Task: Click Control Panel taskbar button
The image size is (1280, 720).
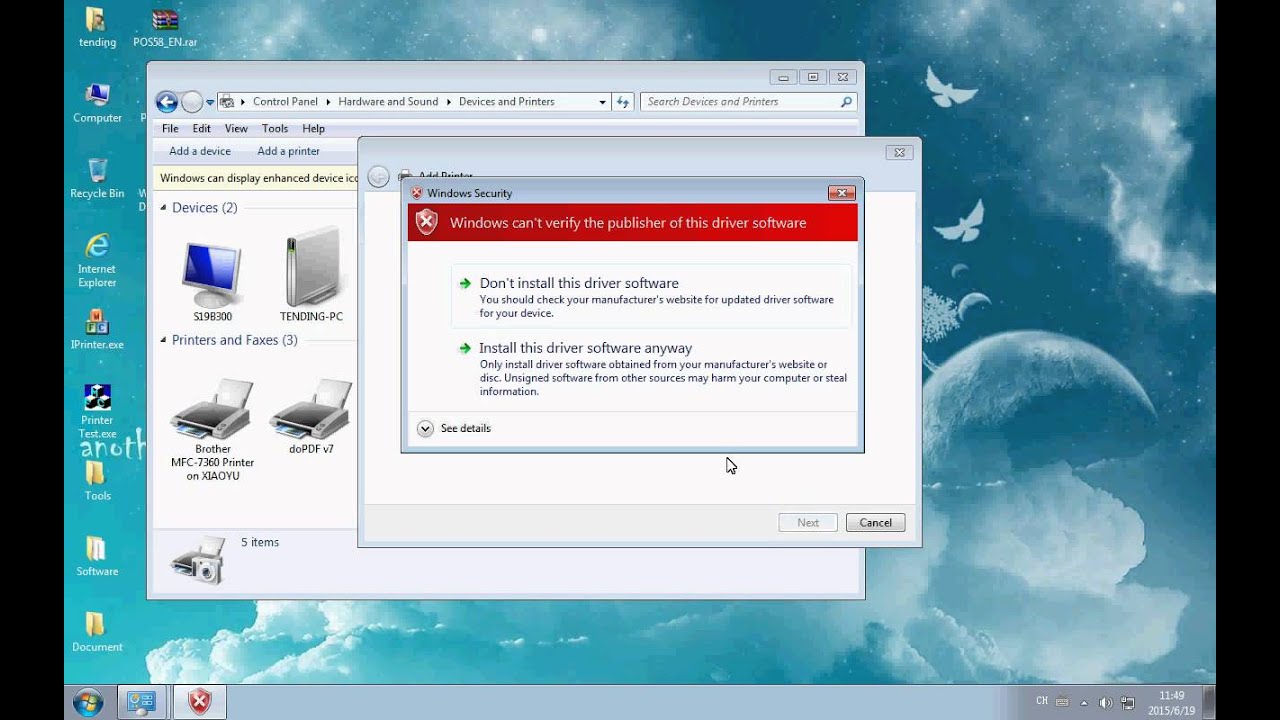Action: click(x=142, y=702)
